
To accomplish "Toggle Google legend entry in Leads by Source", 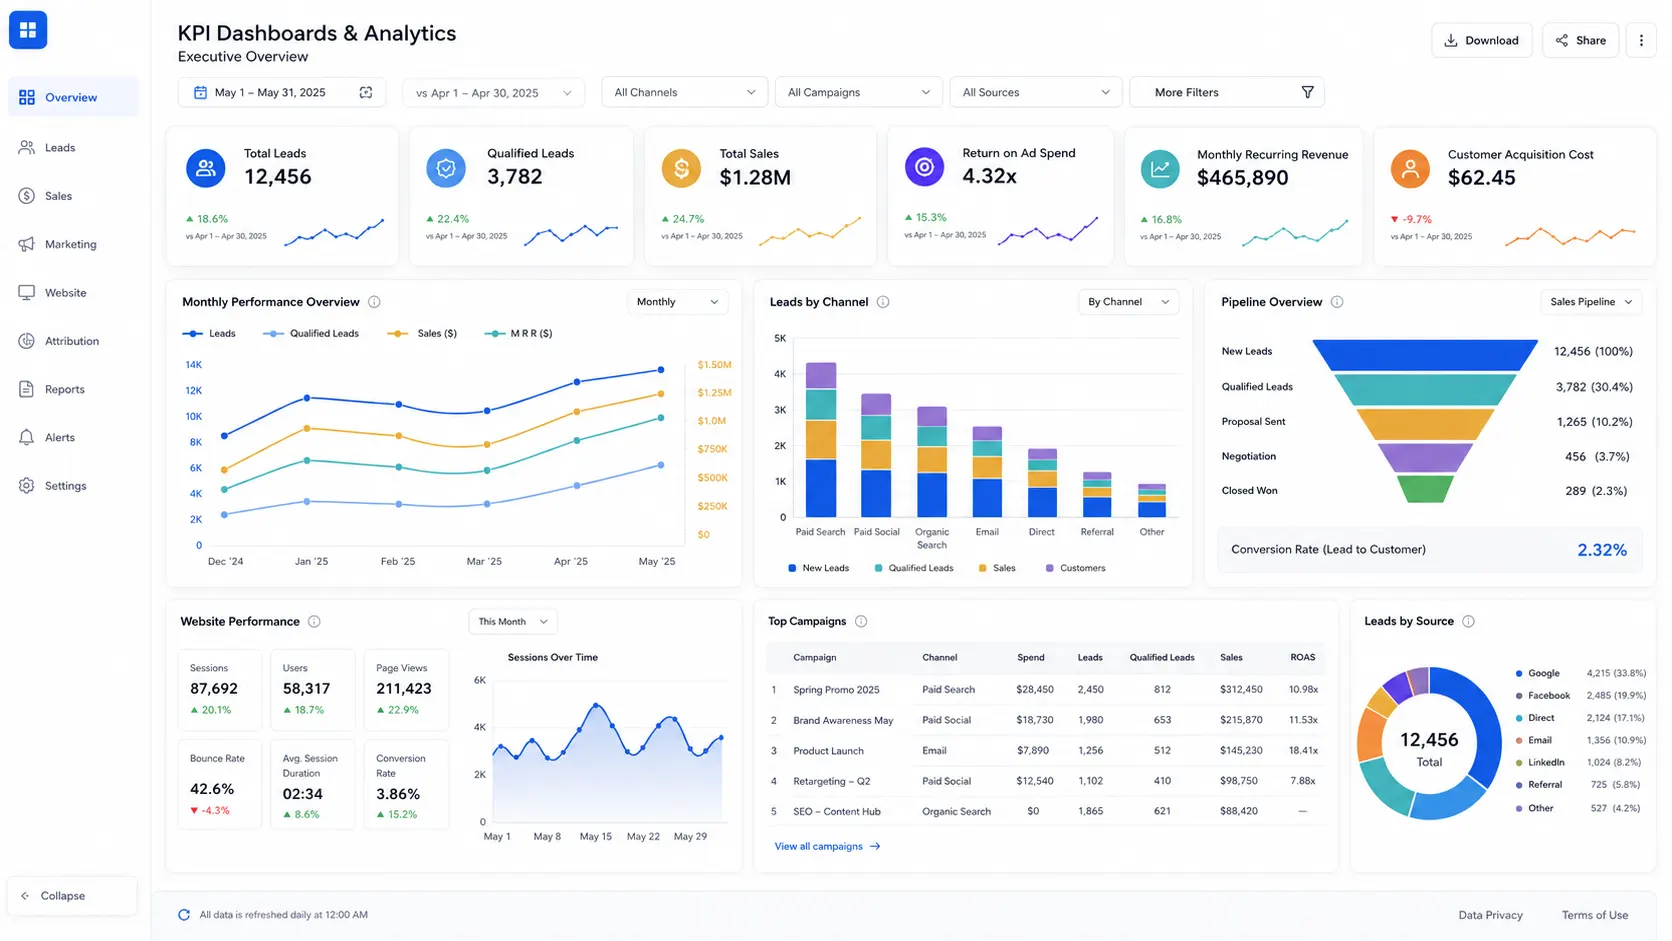I will pos(1538,673).
